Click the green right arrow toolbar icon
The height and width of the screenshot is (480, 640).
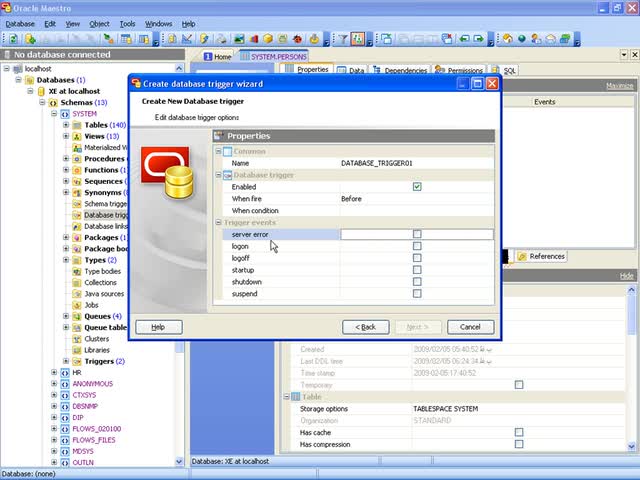pos(478,39)
